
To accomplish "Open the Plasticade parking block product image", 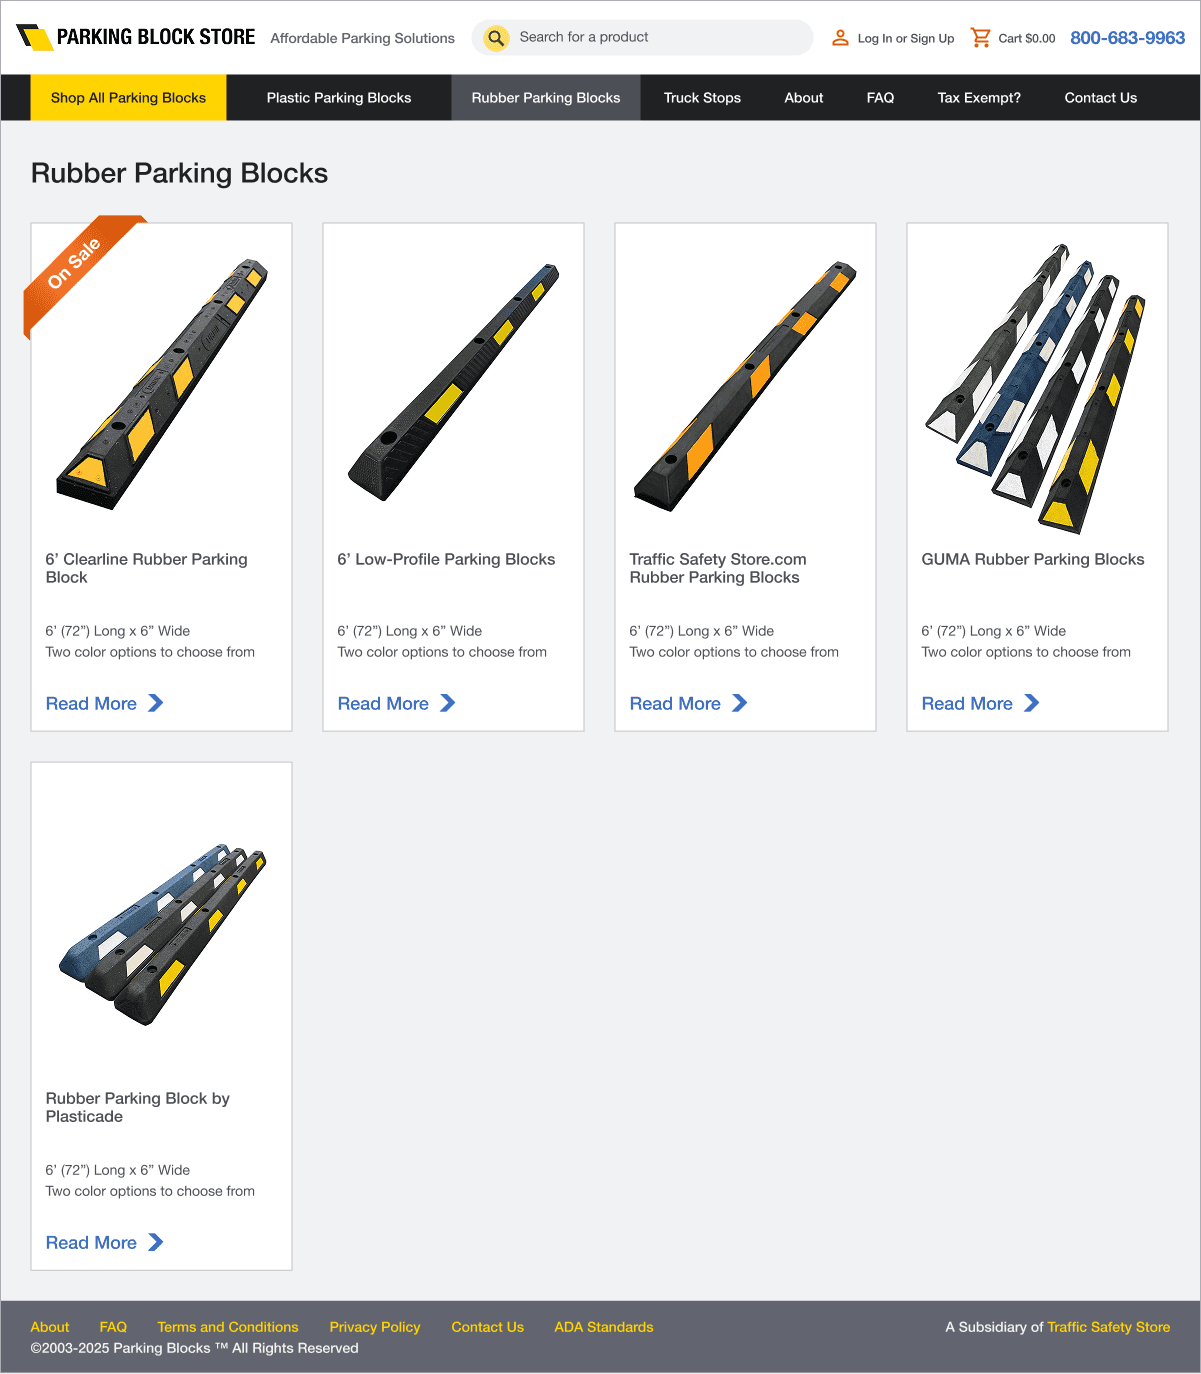I will click(162, 934).
